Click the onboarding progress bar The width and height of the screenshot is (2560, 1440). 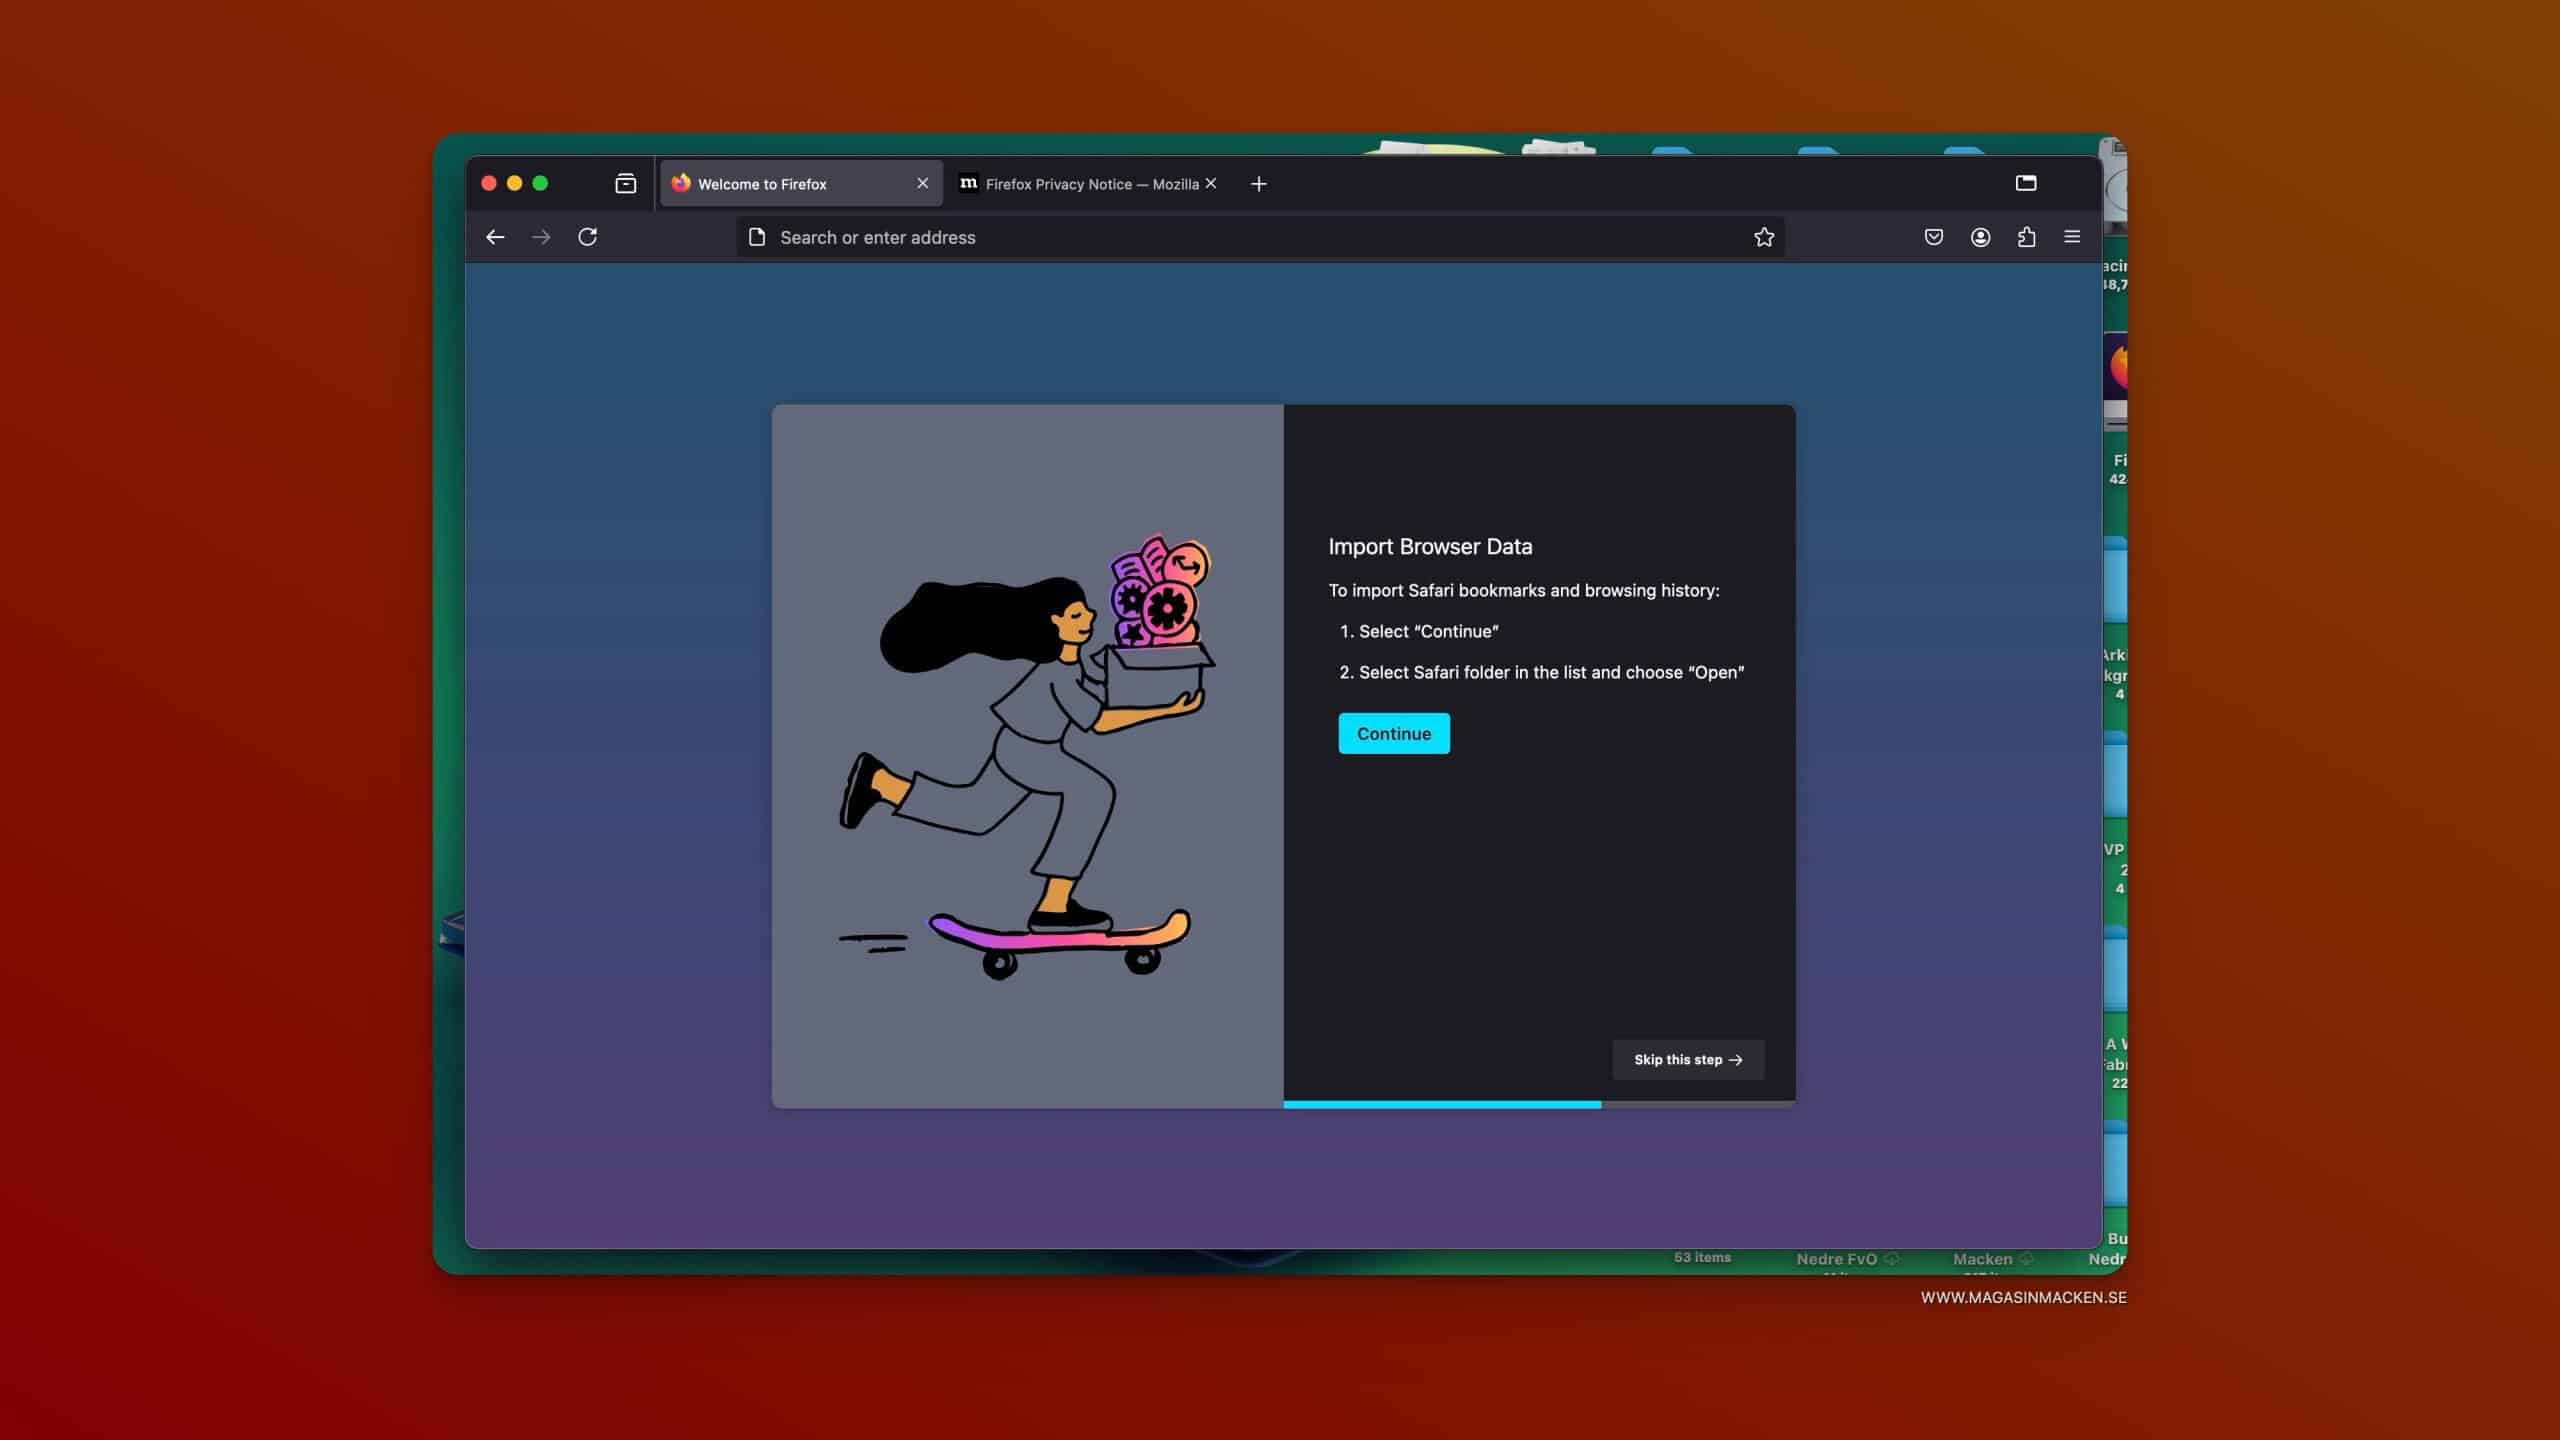[x=1539, y=1104]
